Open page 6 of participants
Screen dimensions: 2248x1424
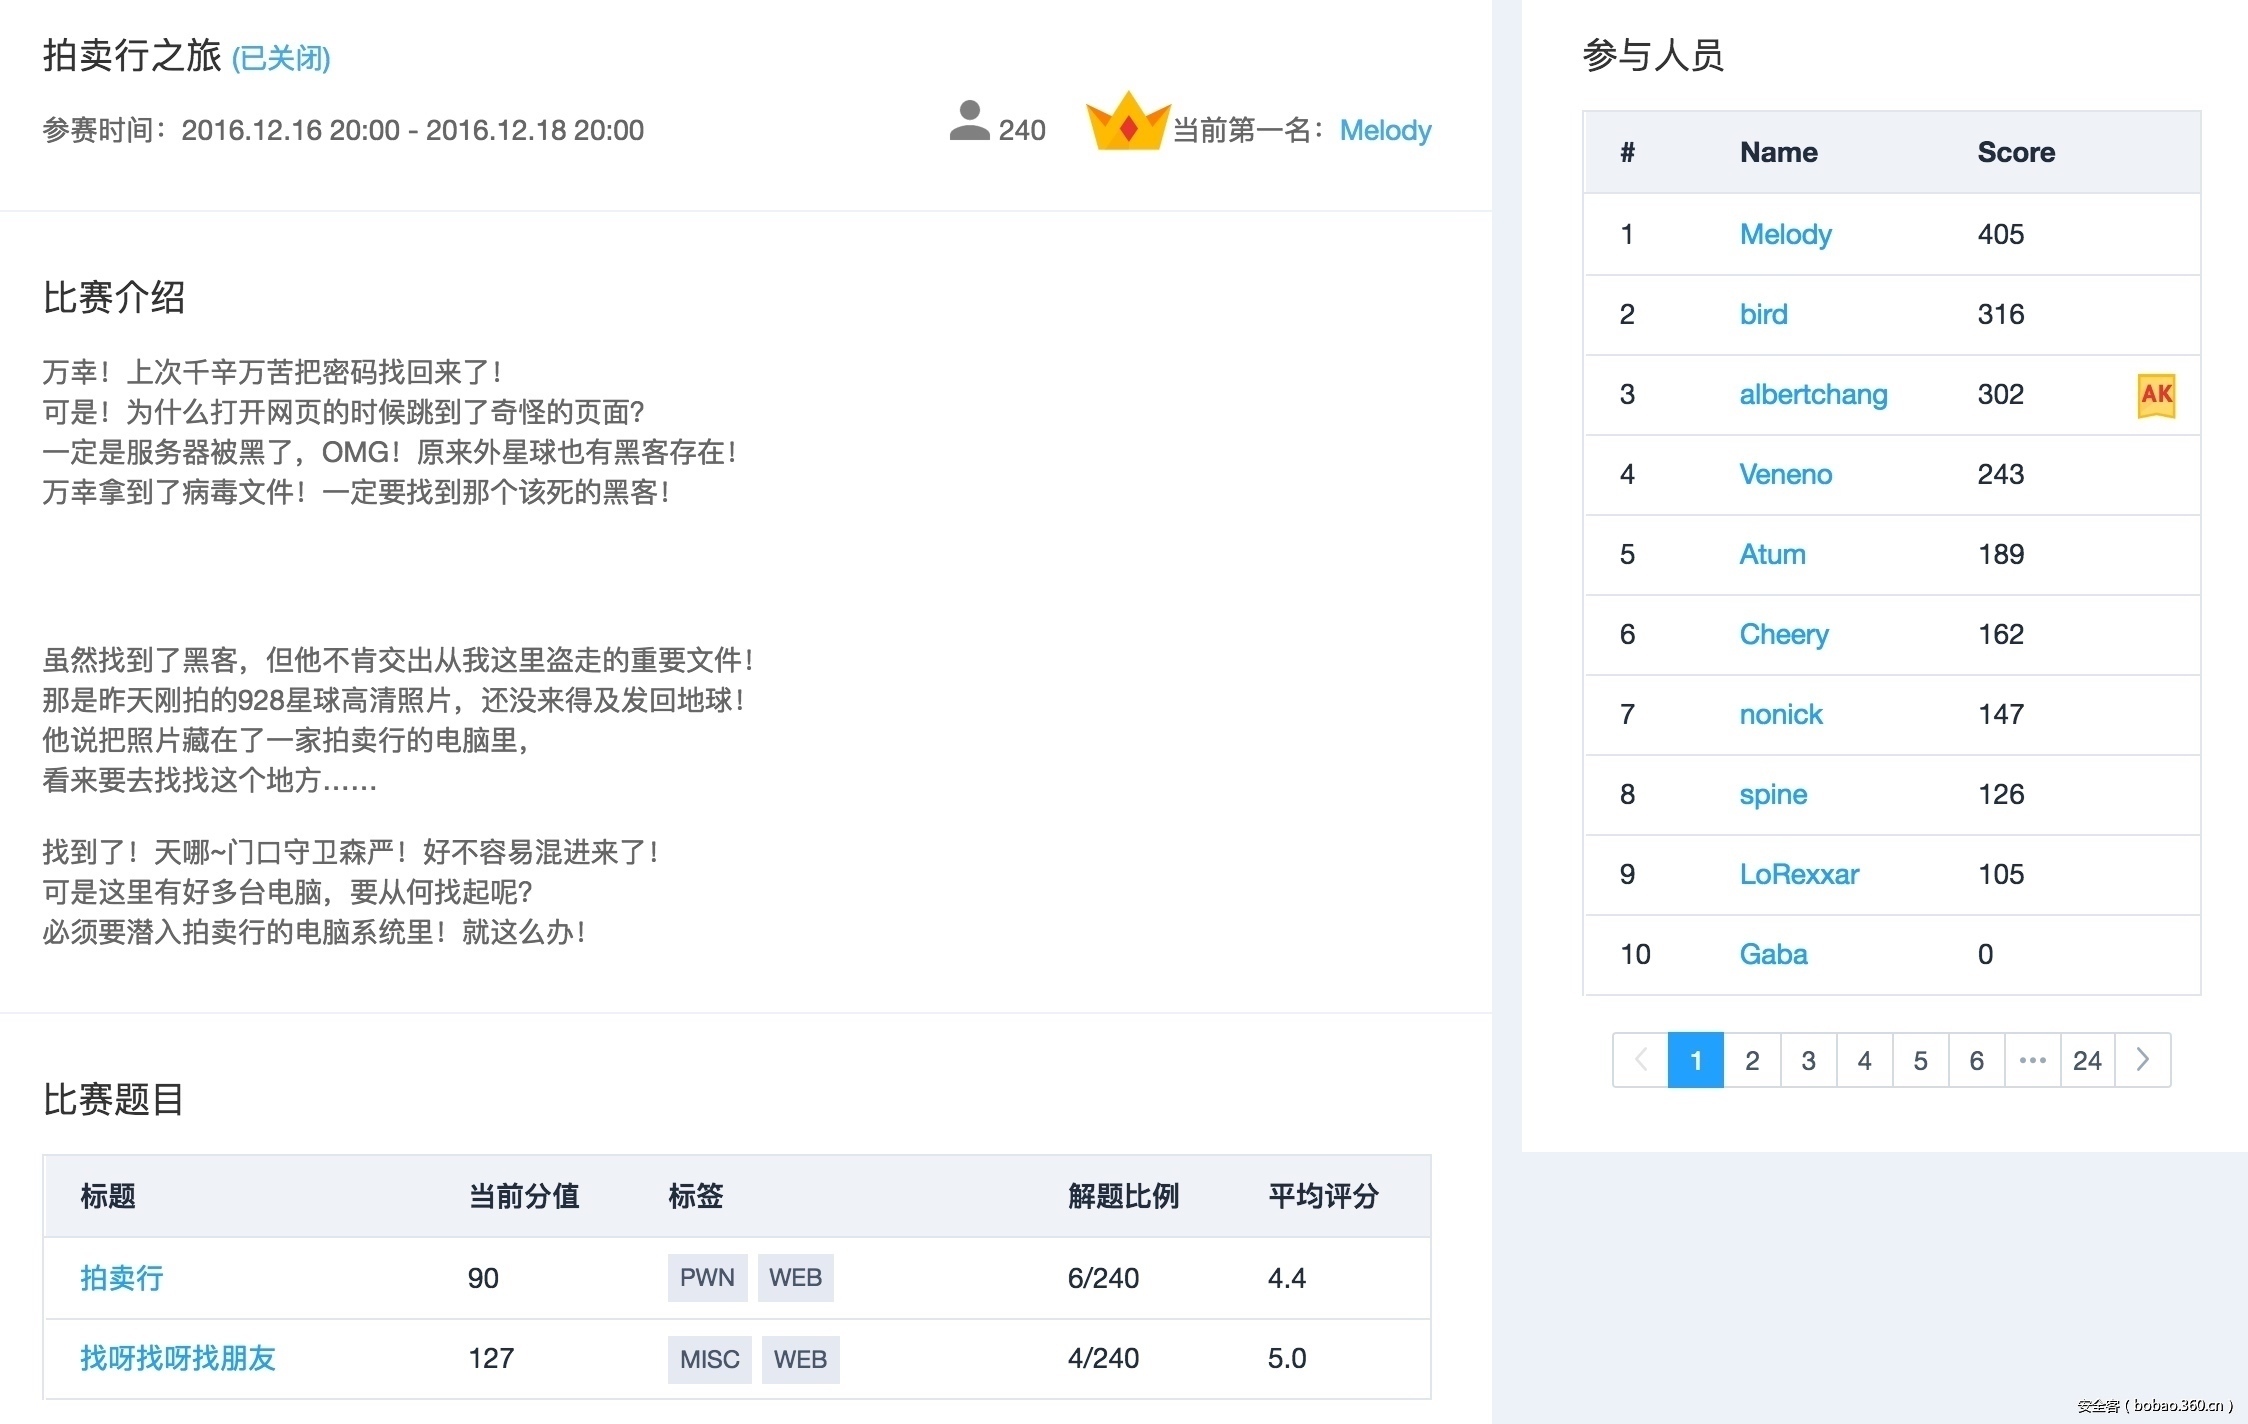[1976, 1060]
